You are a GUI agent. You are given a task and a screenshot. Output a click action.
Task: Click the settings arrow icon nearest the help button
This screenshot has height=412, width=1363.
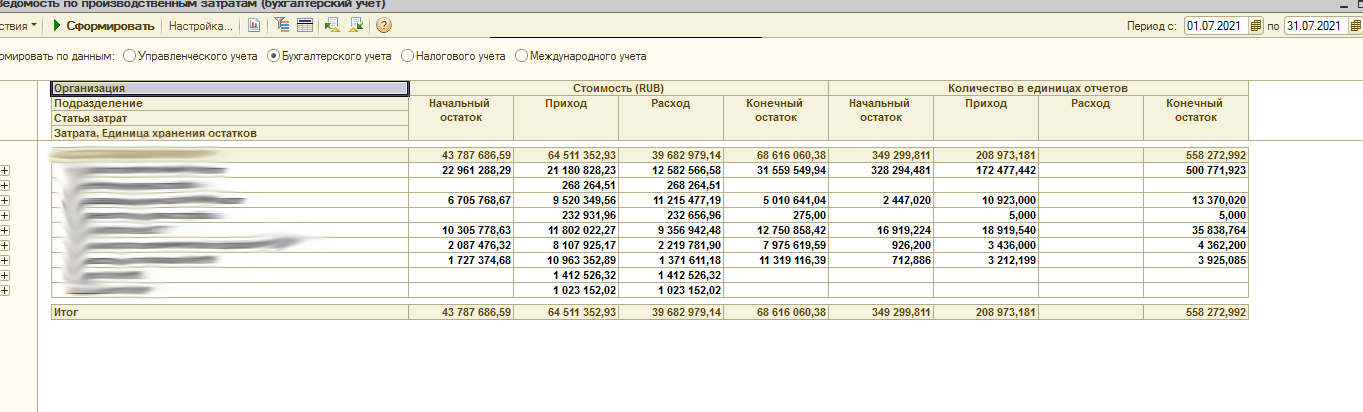coord(355,25)
